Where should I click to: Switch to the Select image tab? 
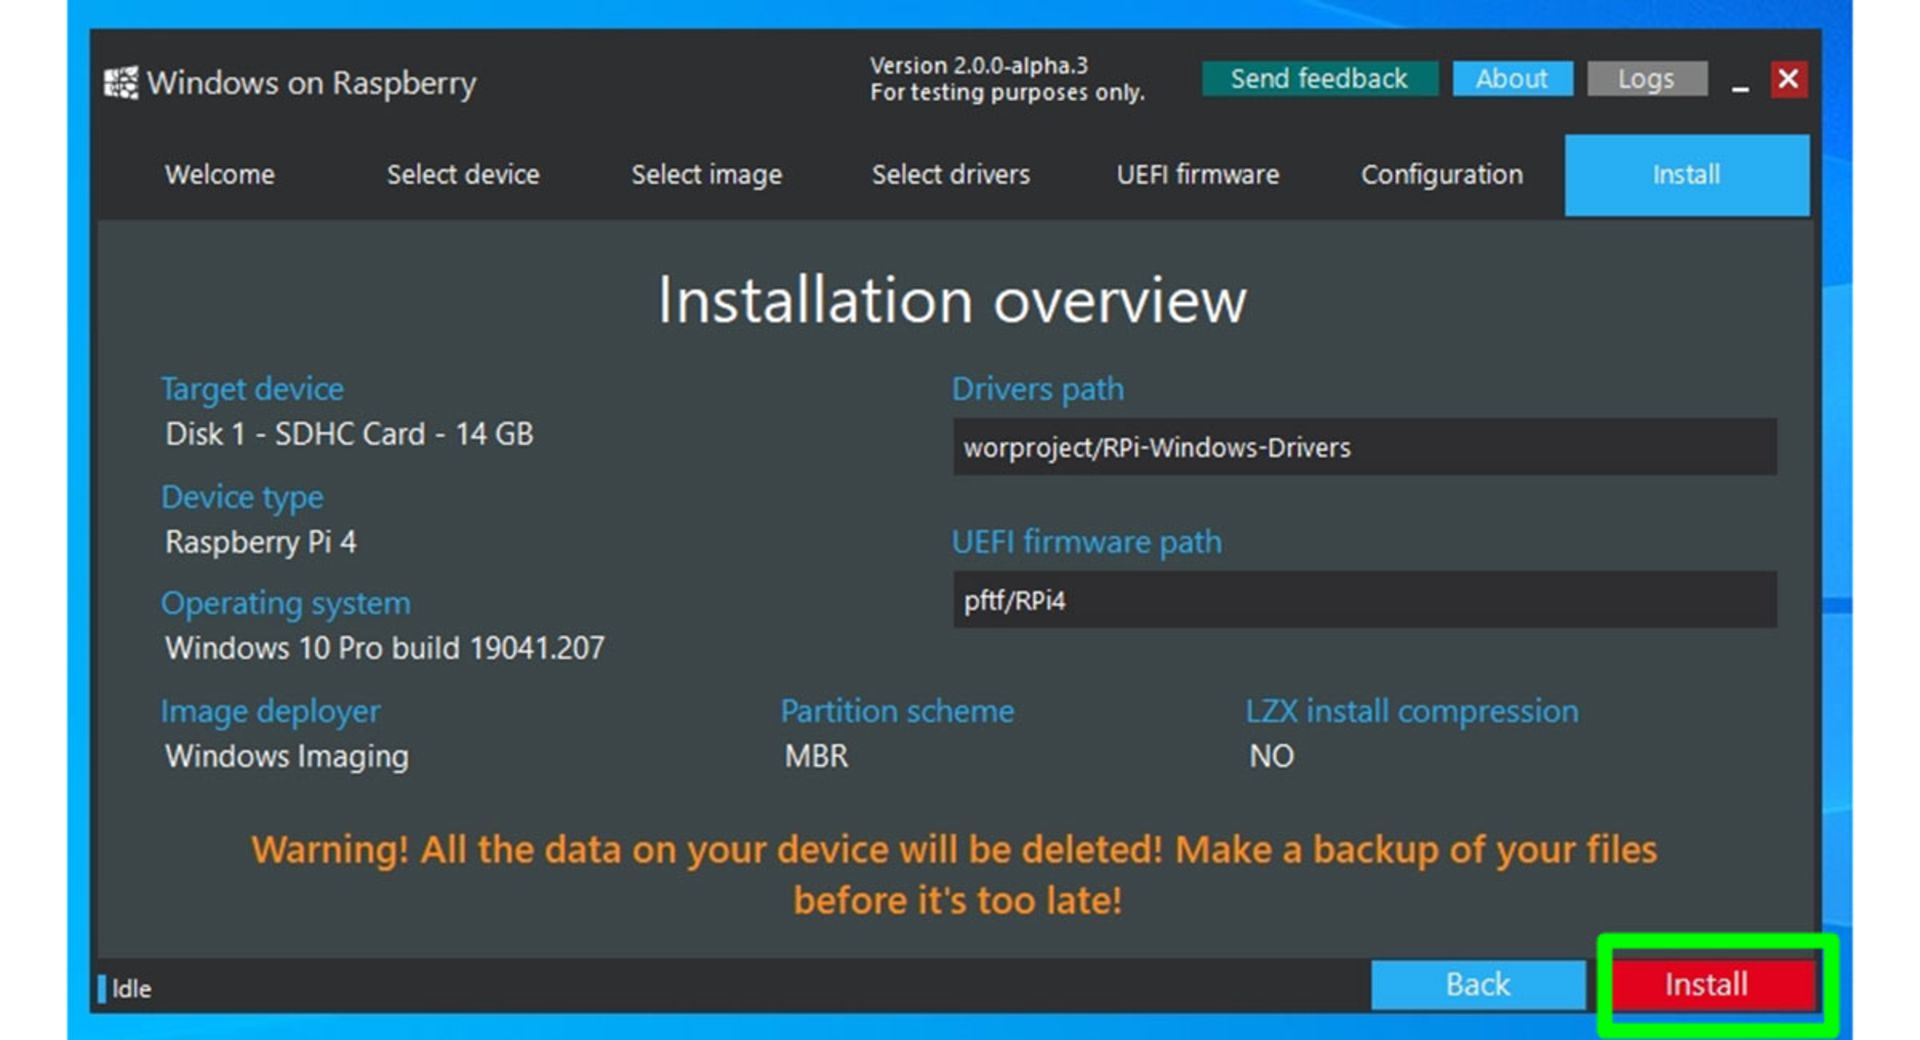click(x=706, y=175)
